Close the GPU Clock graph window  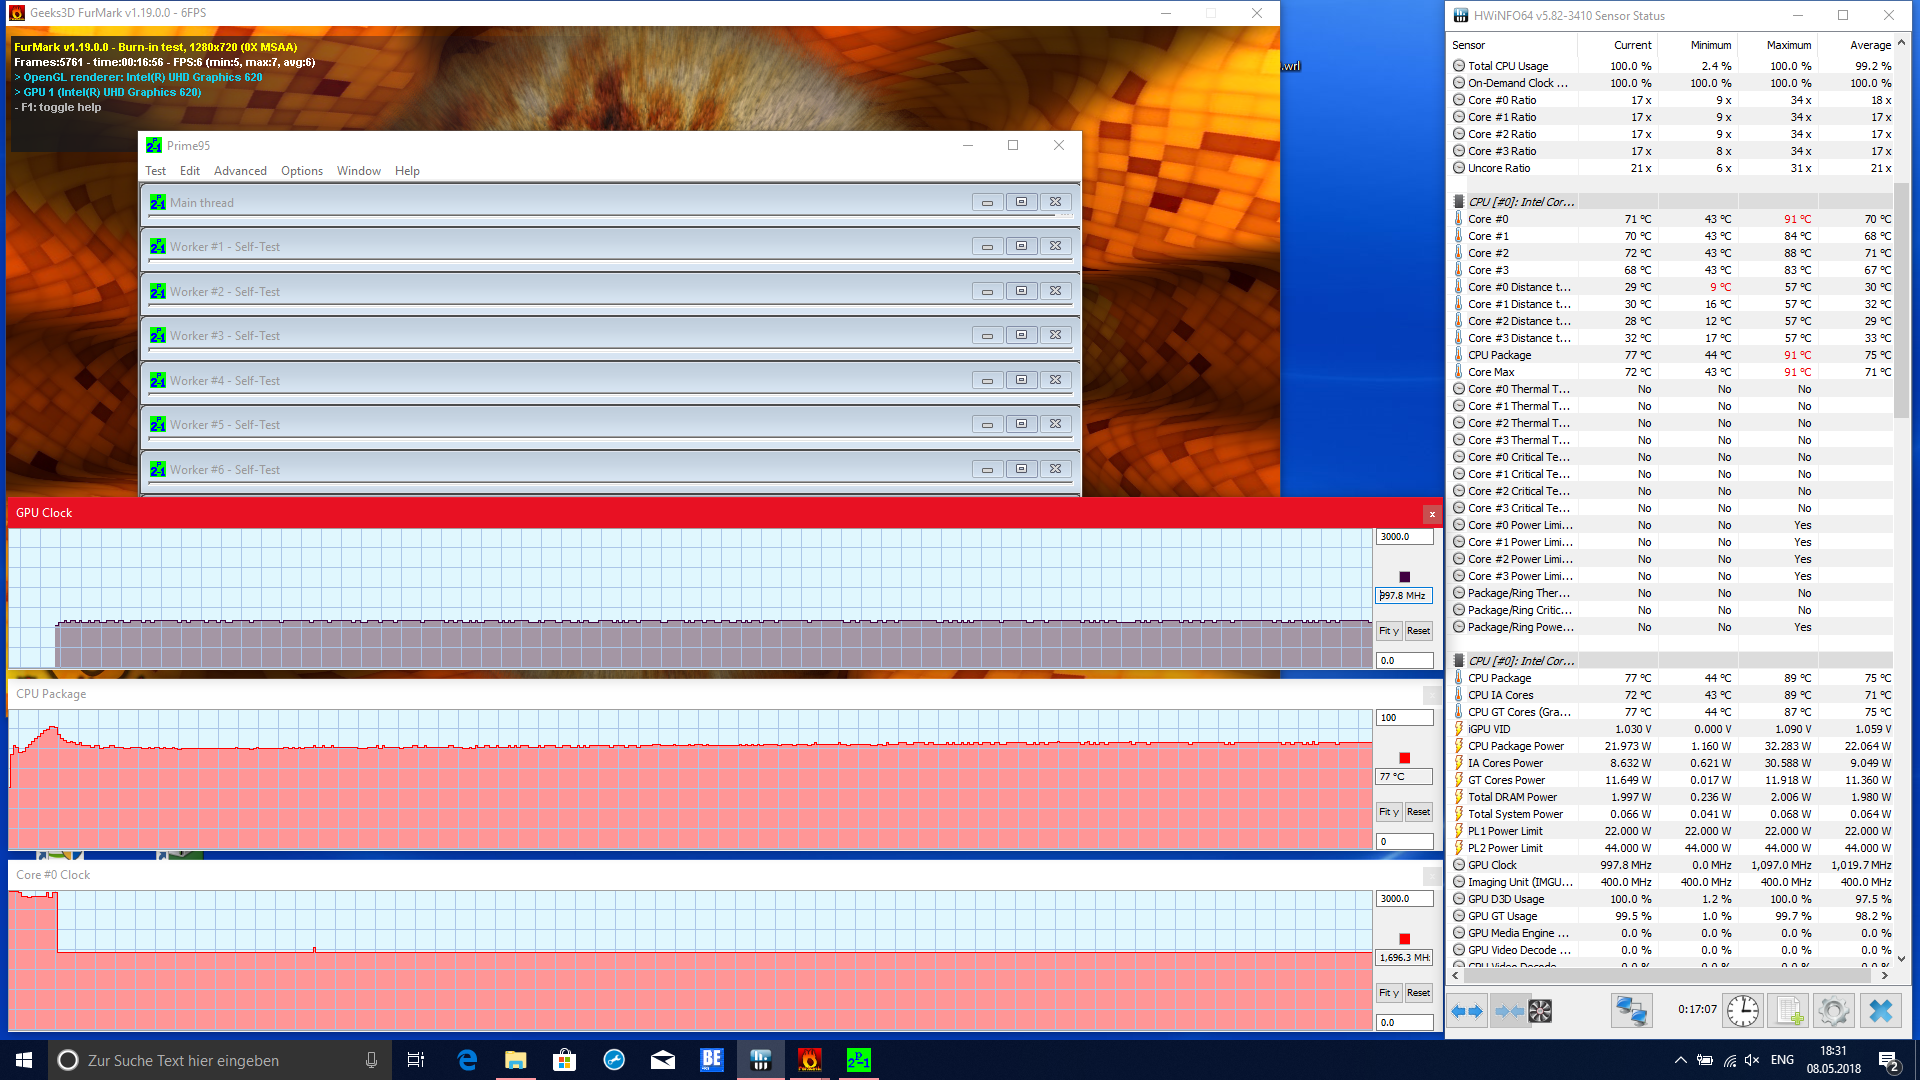tap(1432, 514)
